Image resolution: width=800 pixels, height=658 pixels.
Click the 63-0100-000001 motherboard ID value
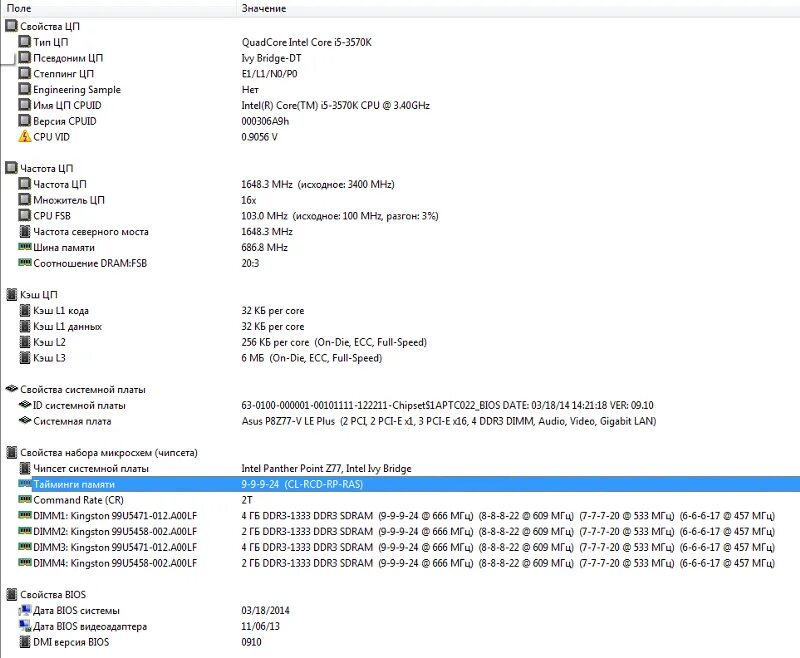[x=447, y=406]
